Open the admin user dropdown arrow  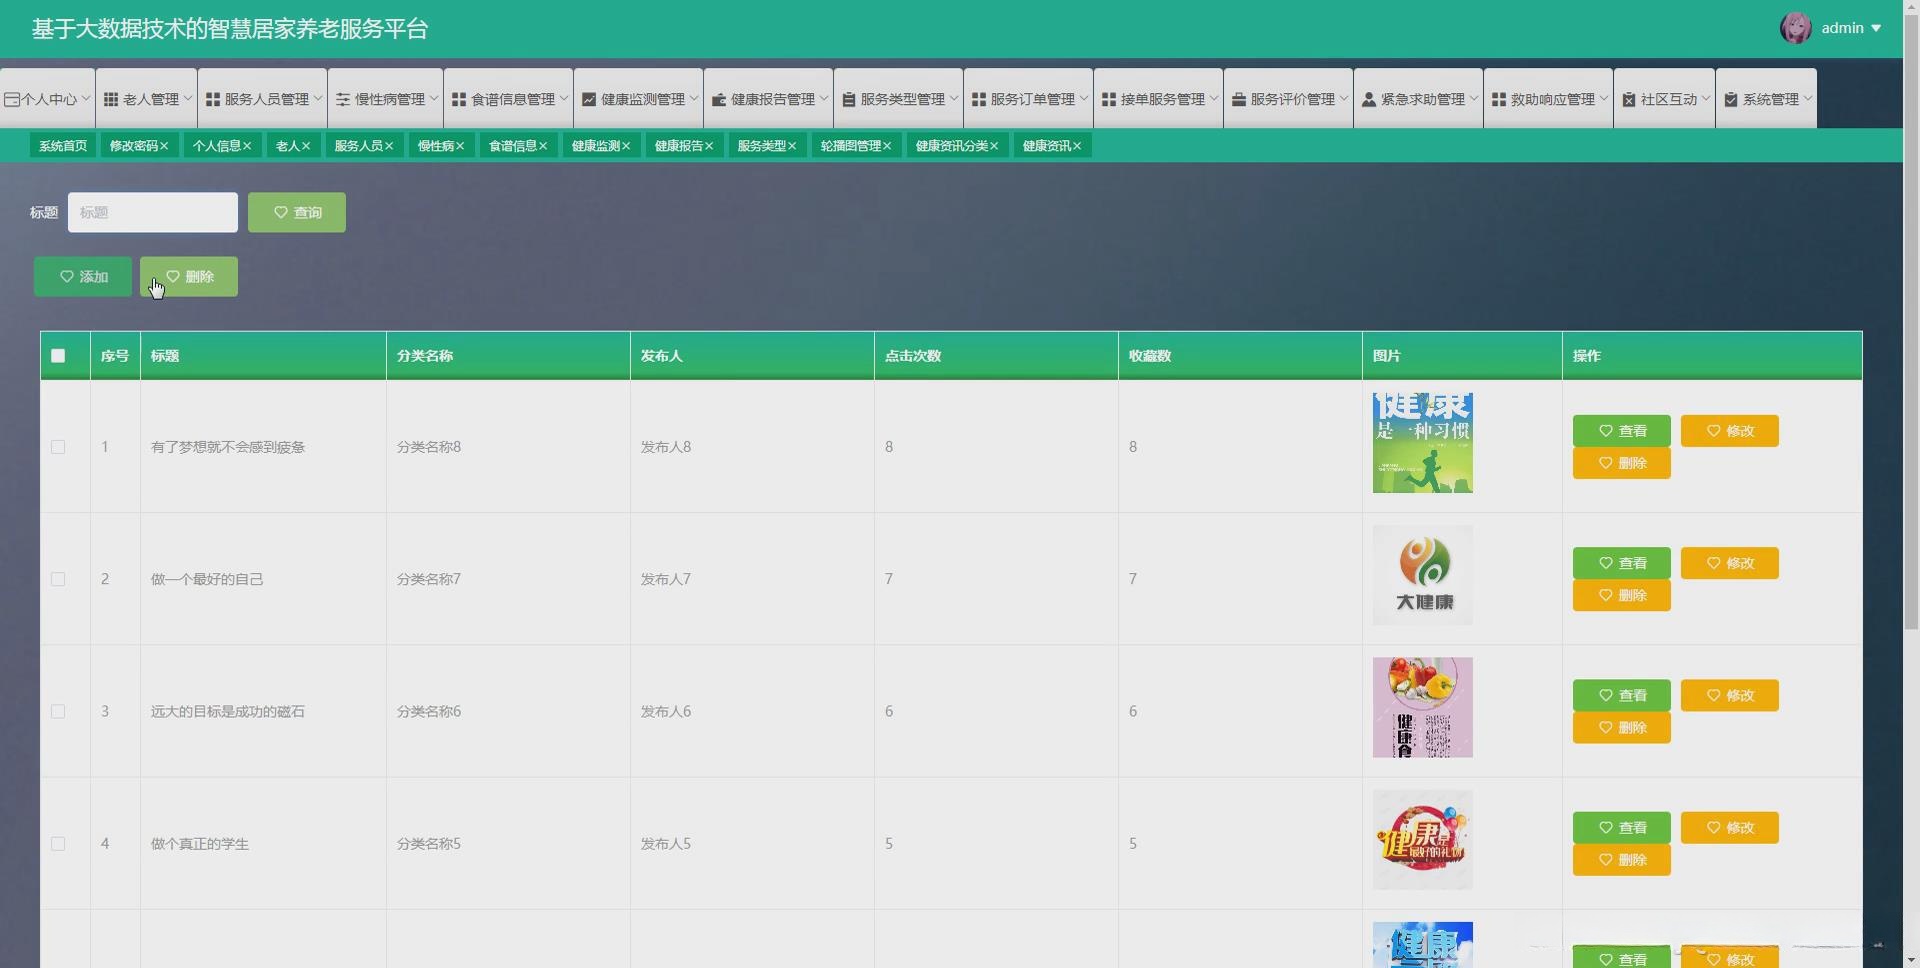[1876, 28]
